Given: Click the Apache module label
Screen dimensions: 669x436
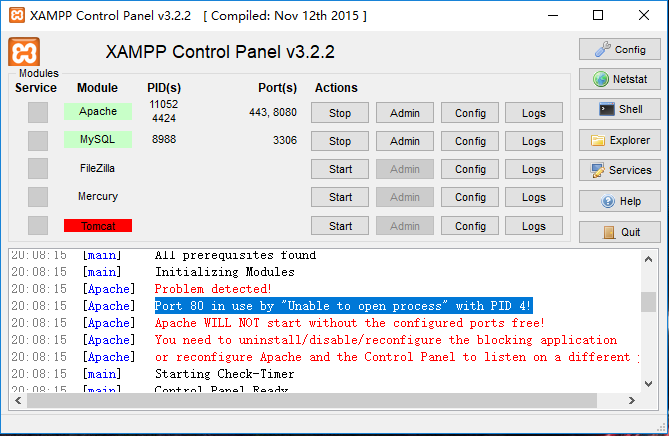Looking at the screenshot, I should coord(98,111).
